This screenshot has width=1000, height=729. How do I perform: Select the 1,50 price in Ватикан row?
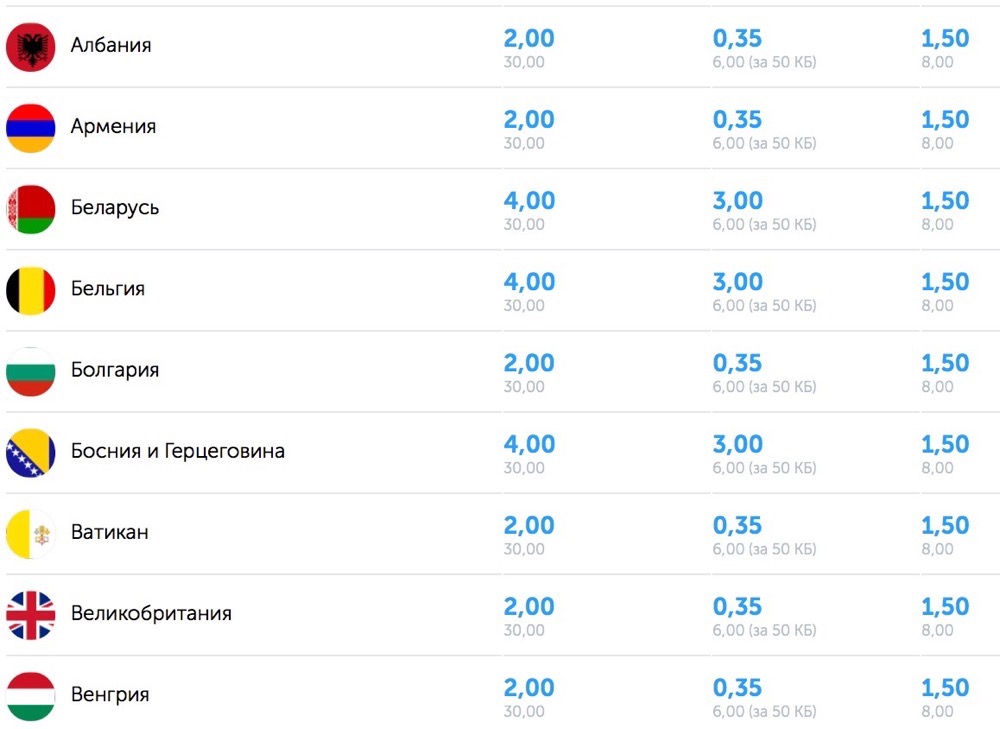coord(945,526)
